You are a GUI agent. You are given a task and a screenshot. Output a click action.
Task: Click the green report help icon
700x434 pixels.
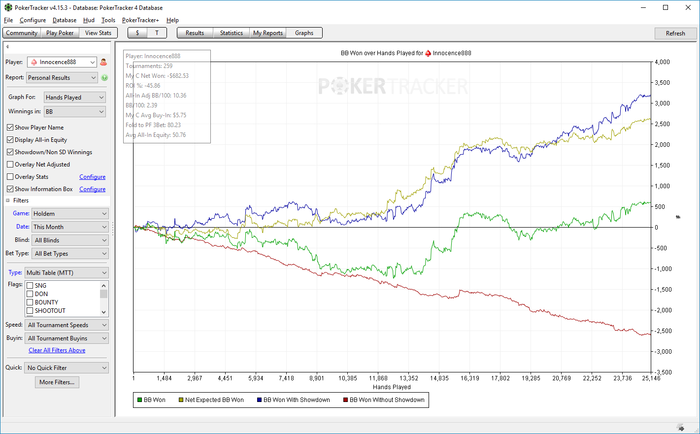click(x=104, y=78)
